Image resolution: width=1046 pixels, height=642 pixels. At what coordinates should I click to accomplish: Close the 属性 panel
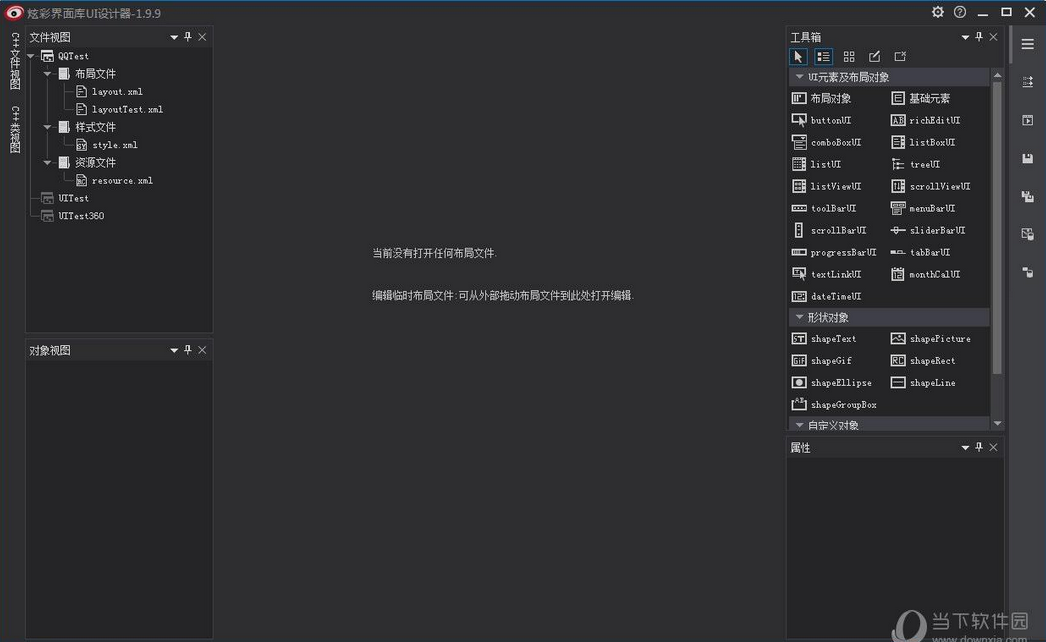pyautogui.click(x=993, y=448)
